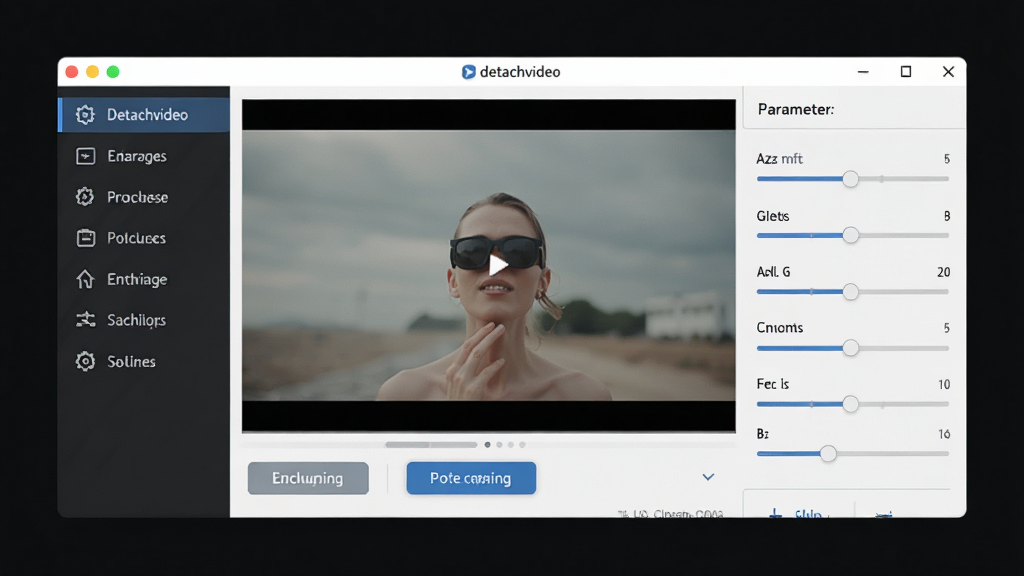Click the detachvideo logo in title bar
Image resolution: width=1024 pixels, height=576 pixels.
click(468, 72)
